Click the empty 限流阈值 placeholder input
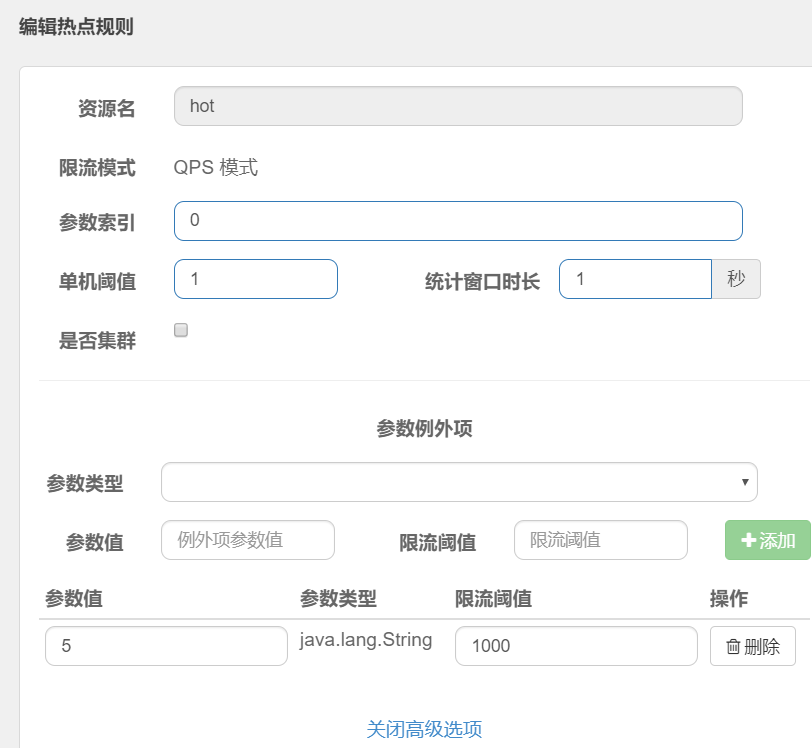This screenshot has width=812, height=748. click(x=601, y=540)
